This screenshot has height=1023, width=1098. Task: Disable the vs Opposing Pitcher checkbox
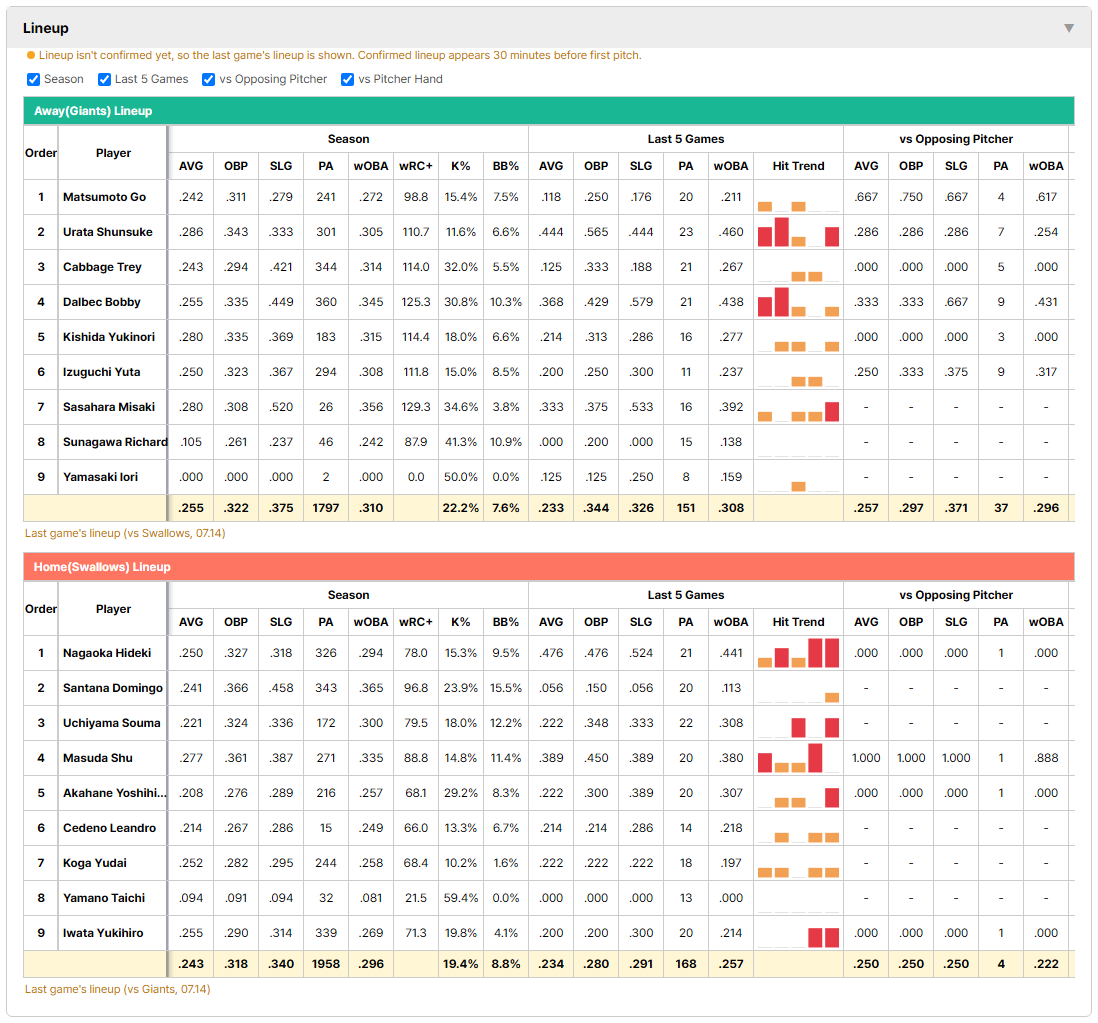[x=209, y=79]
